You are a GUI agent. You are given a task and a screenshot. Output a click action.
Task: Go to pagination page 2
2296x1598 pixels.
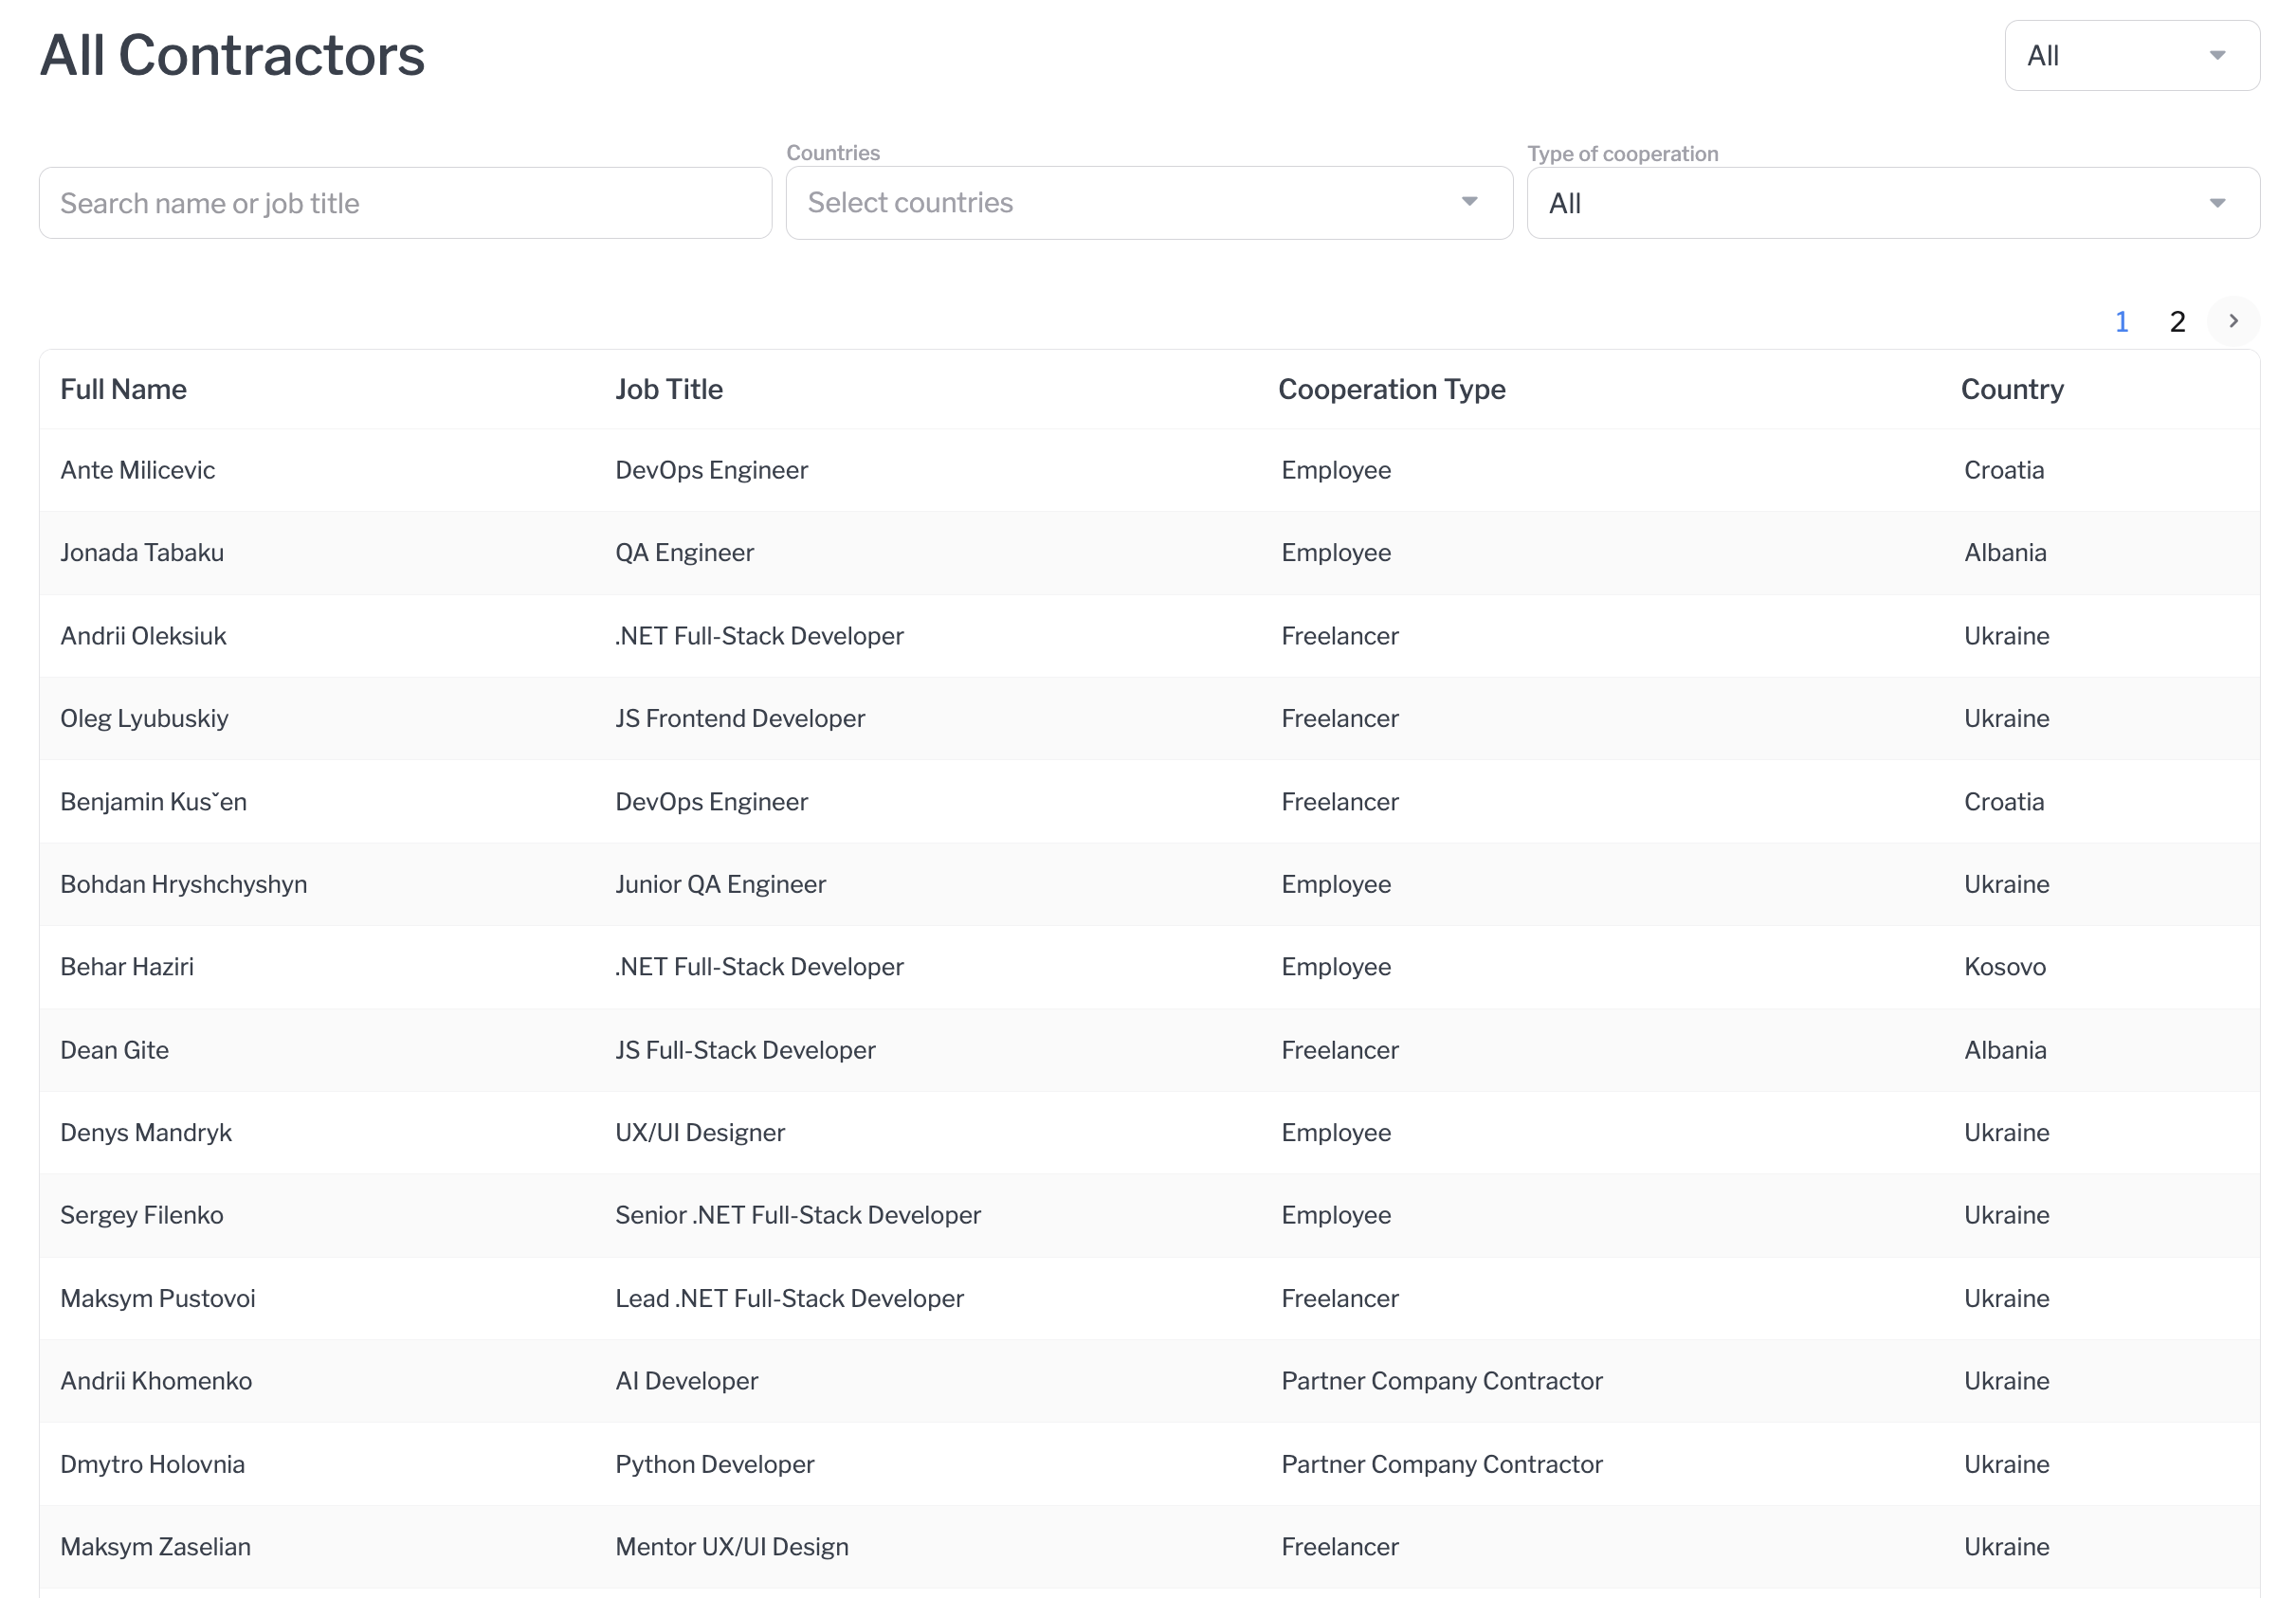tap(2177, 322)
